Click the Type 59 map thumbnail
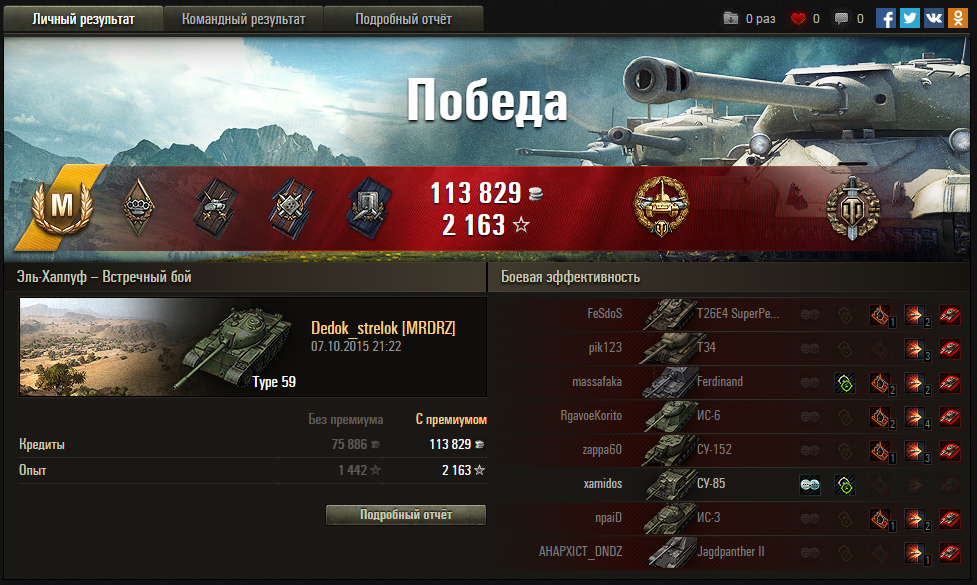This screenshot has height=585, width=977. tap(160, 347)
